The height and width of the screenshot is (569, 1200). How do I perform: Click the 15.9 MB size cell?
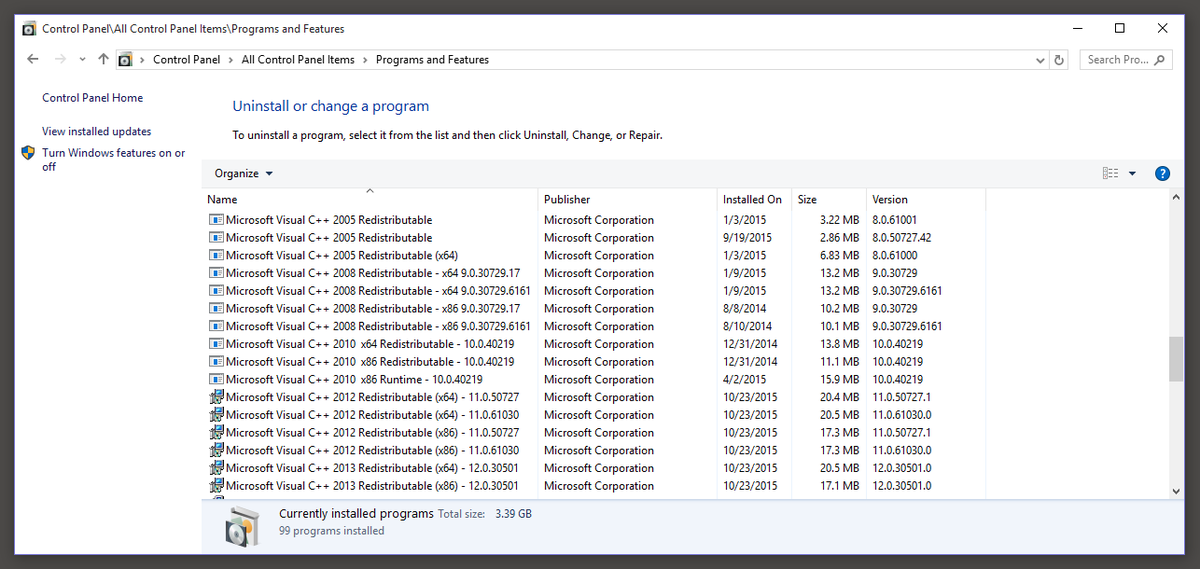click(x=840, y=379)
